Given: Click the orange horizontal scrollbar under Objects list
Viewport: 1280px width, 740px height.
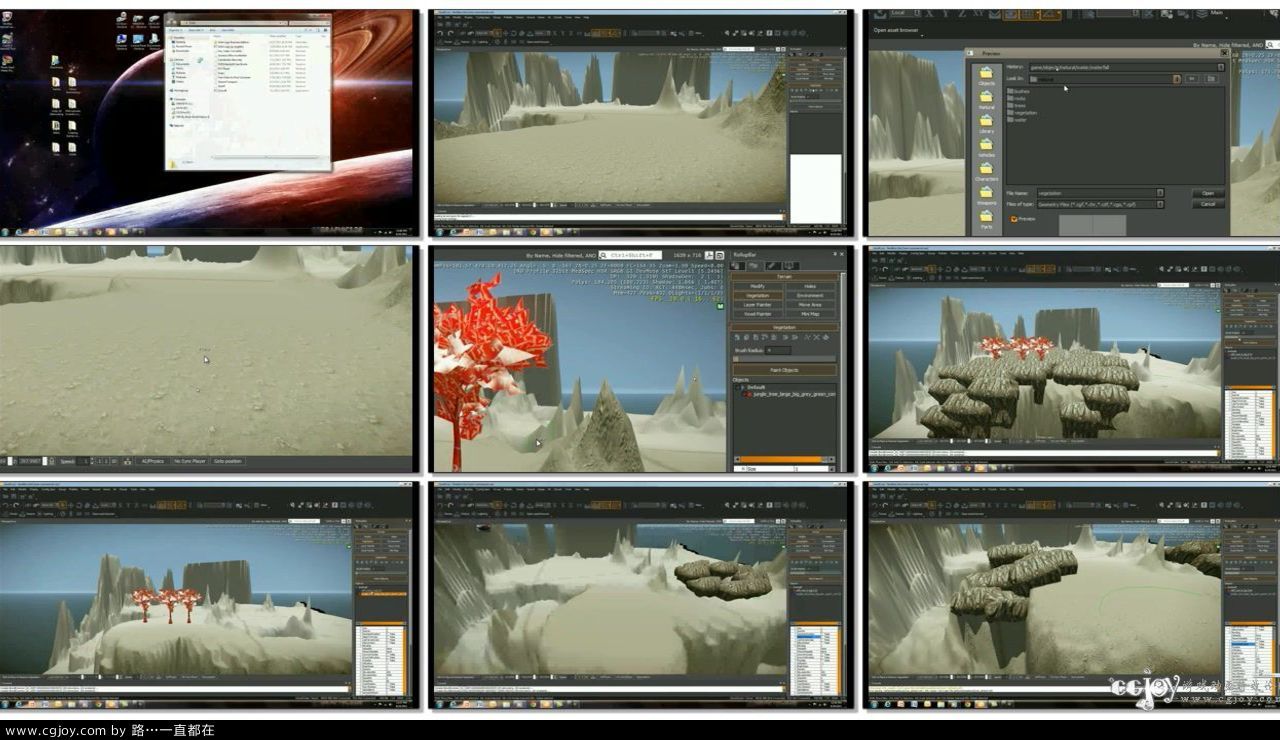Looking at the screenshot, I should pyautogui.click(x=780, y=459).
